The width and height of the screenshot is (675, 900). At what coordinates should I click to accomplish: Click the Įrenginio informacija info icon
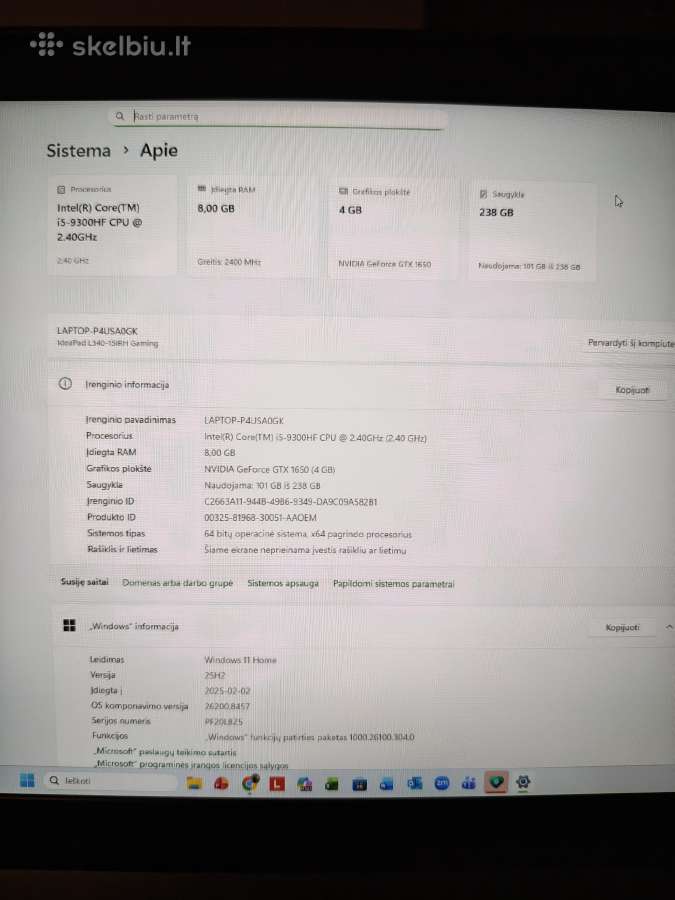(x=65, y=384)
